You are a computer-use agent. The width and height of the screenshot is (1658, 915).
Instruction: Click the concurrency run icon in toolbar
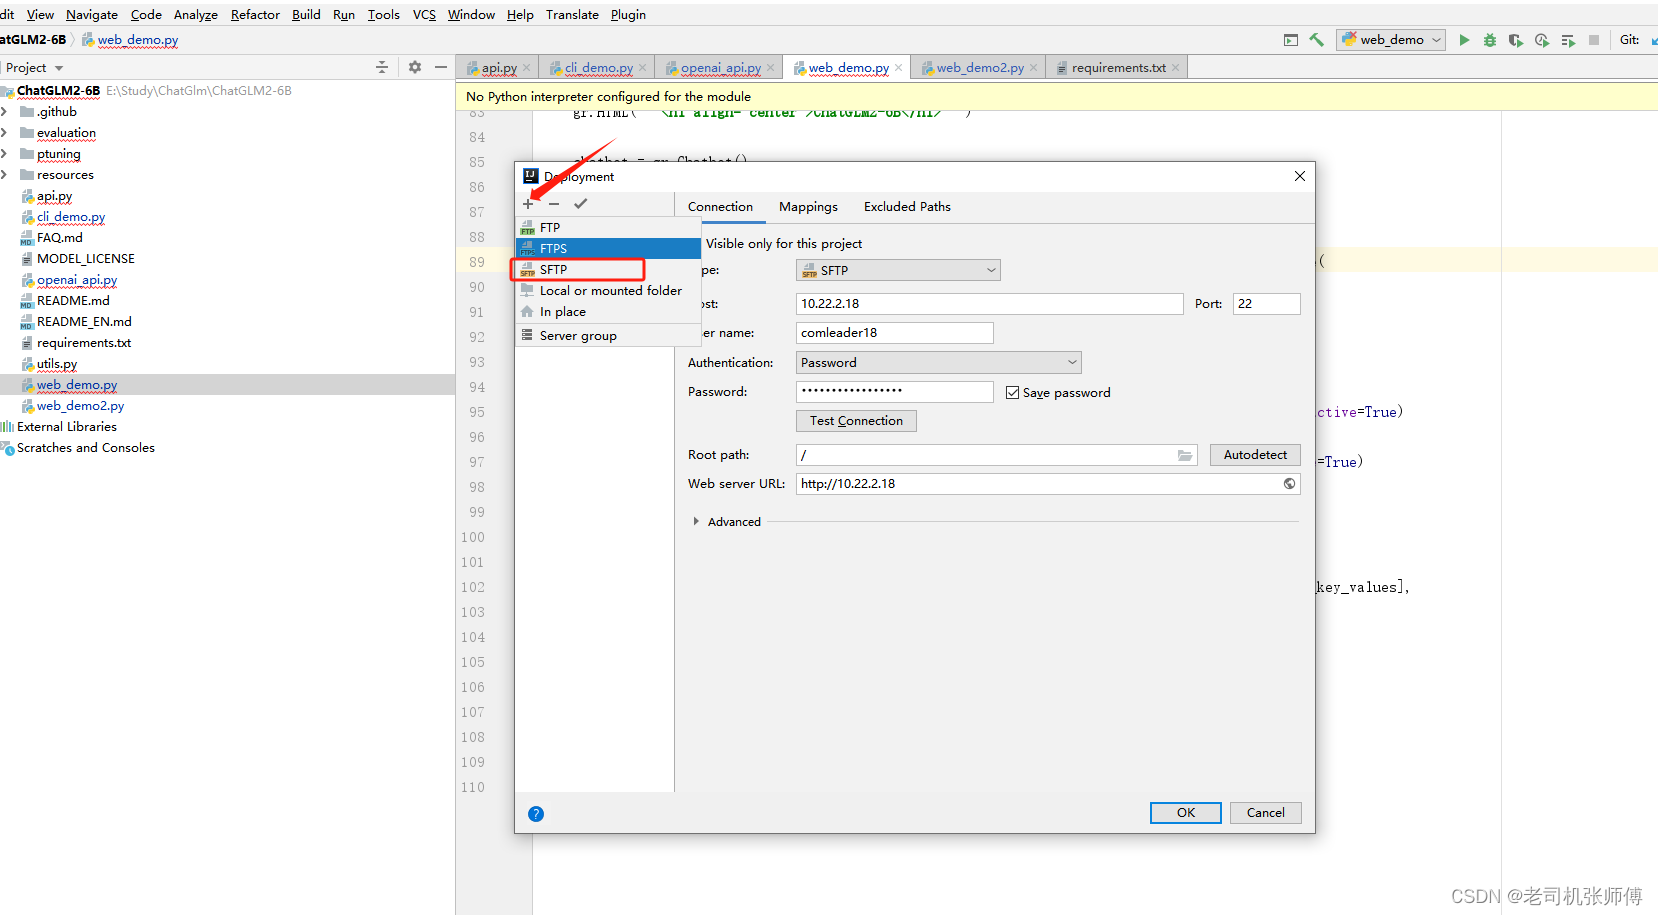click(1568, 40)
